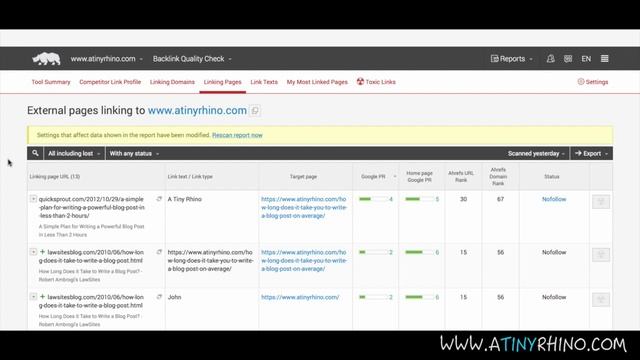Click copy icon next to www.atinyrhino.com heading
Screen dimensions: 640x360
coord(255,111)
